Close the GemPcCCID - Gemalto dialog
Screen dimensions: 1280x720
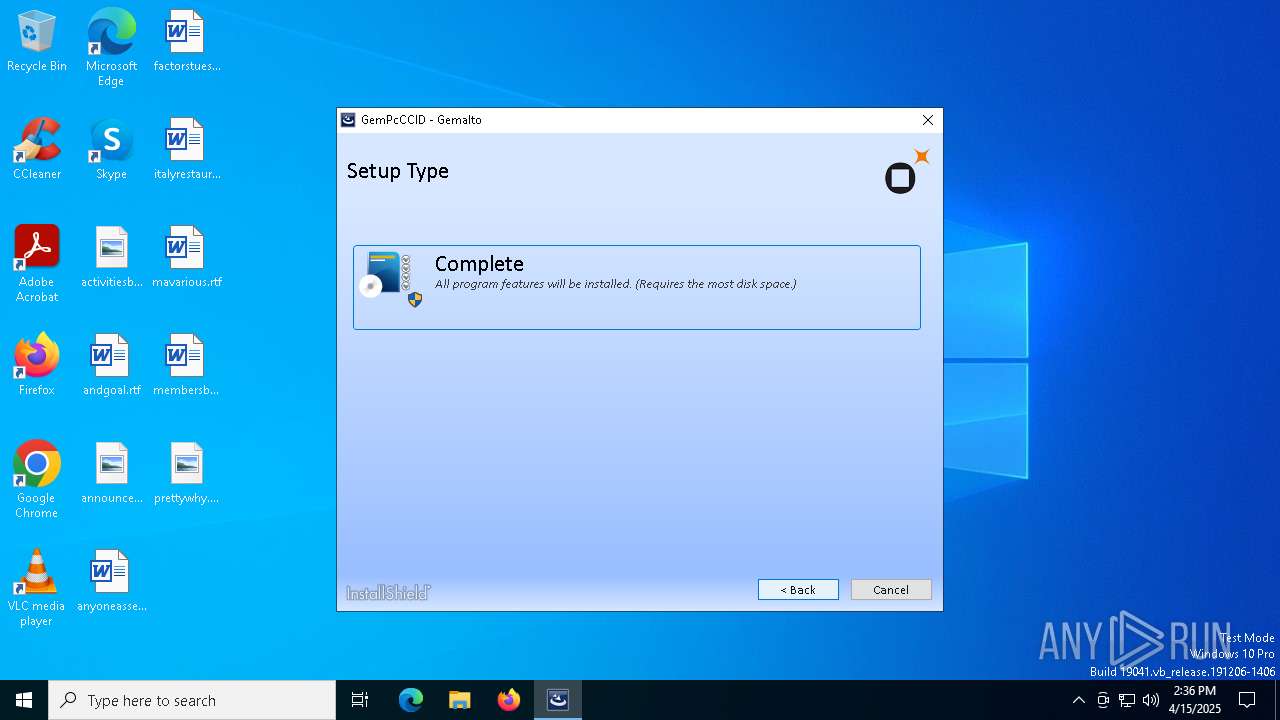click(x=927, y=120)
